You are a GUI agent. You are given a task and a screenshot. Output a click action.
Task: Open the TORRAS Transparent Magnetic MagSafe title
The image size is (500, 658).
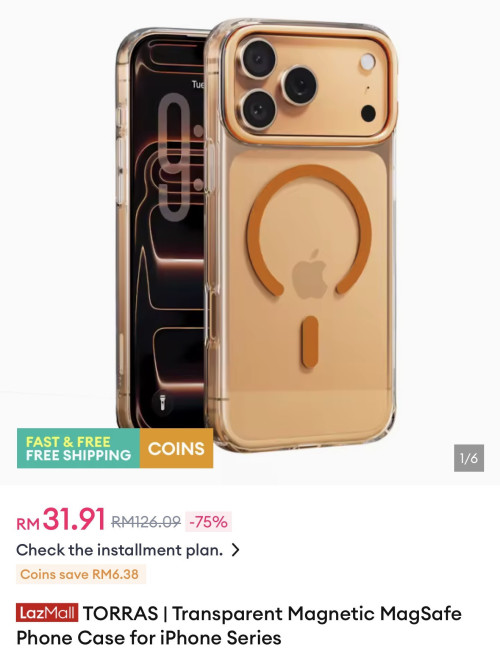point(238,625)
